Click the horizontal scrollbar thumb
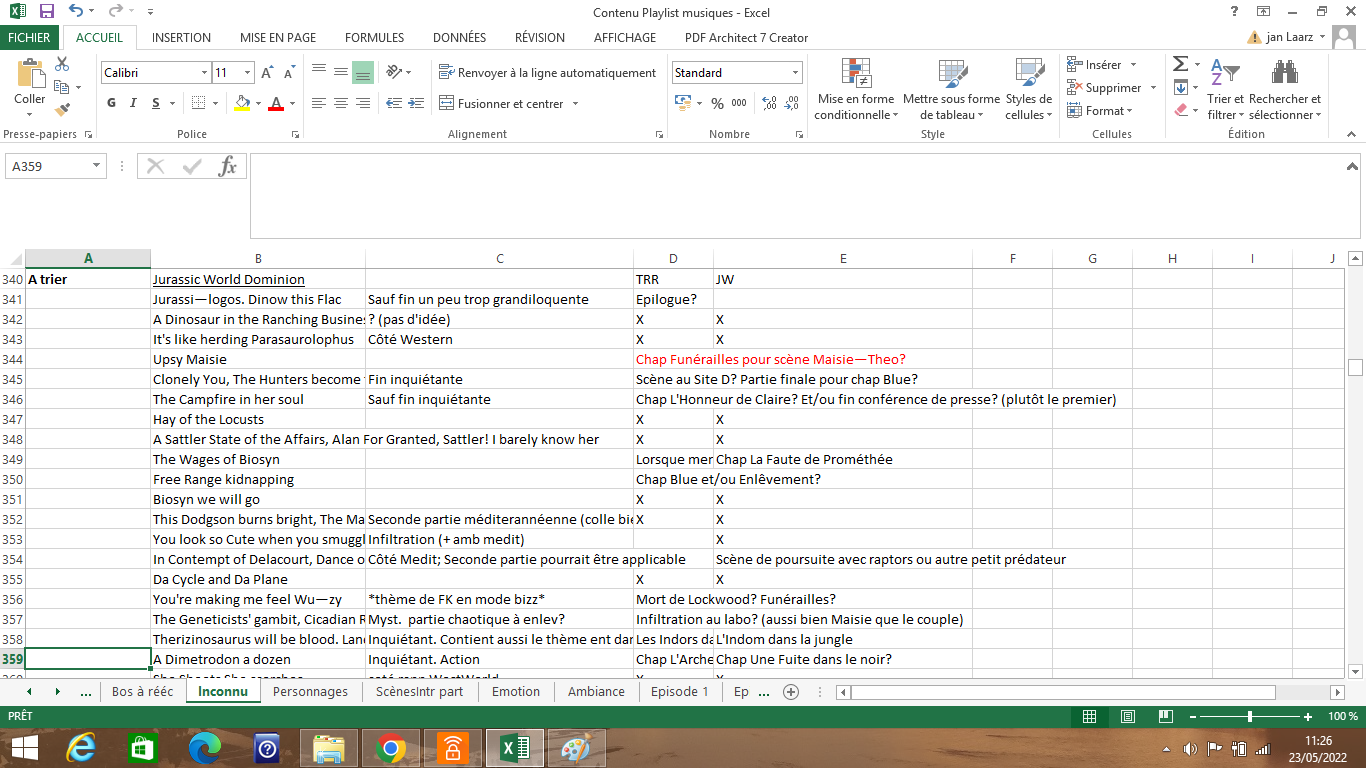The height and width of the screenshot is (768, 1366). tap(1063, 692)
